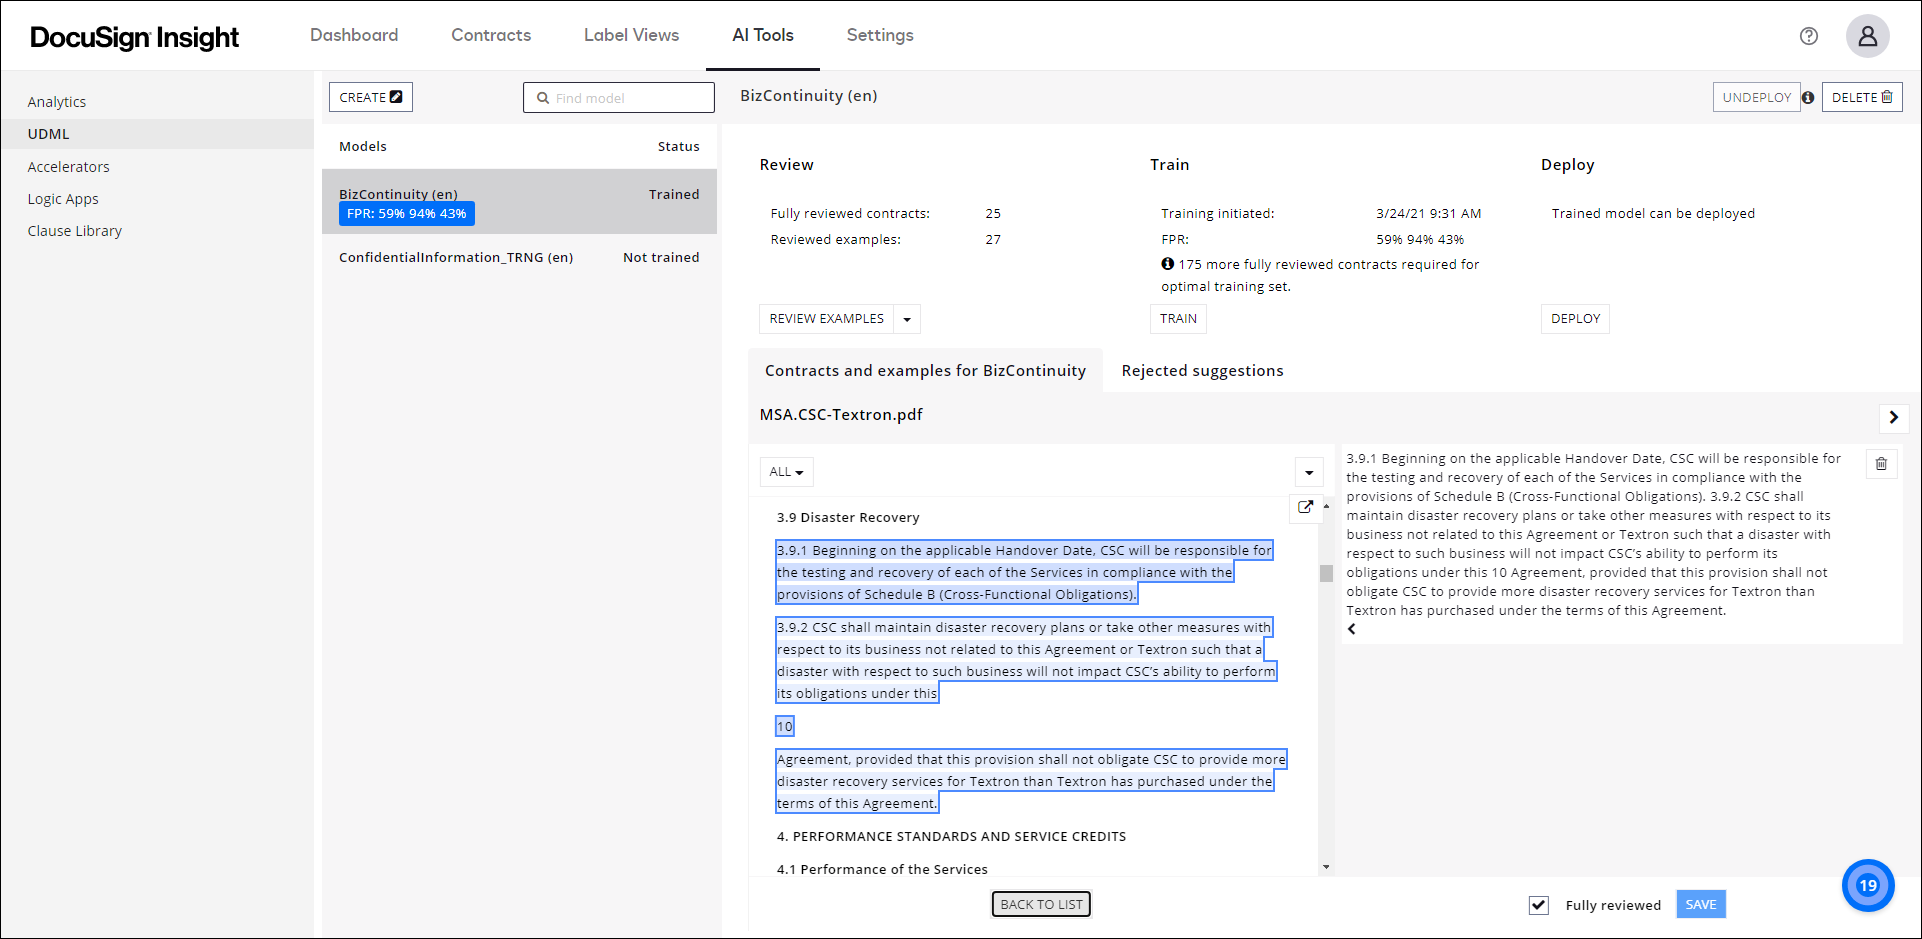Open Analytics in the sidebar
The height and width of the screenshot is (939, 1922).
pos(57,102)
